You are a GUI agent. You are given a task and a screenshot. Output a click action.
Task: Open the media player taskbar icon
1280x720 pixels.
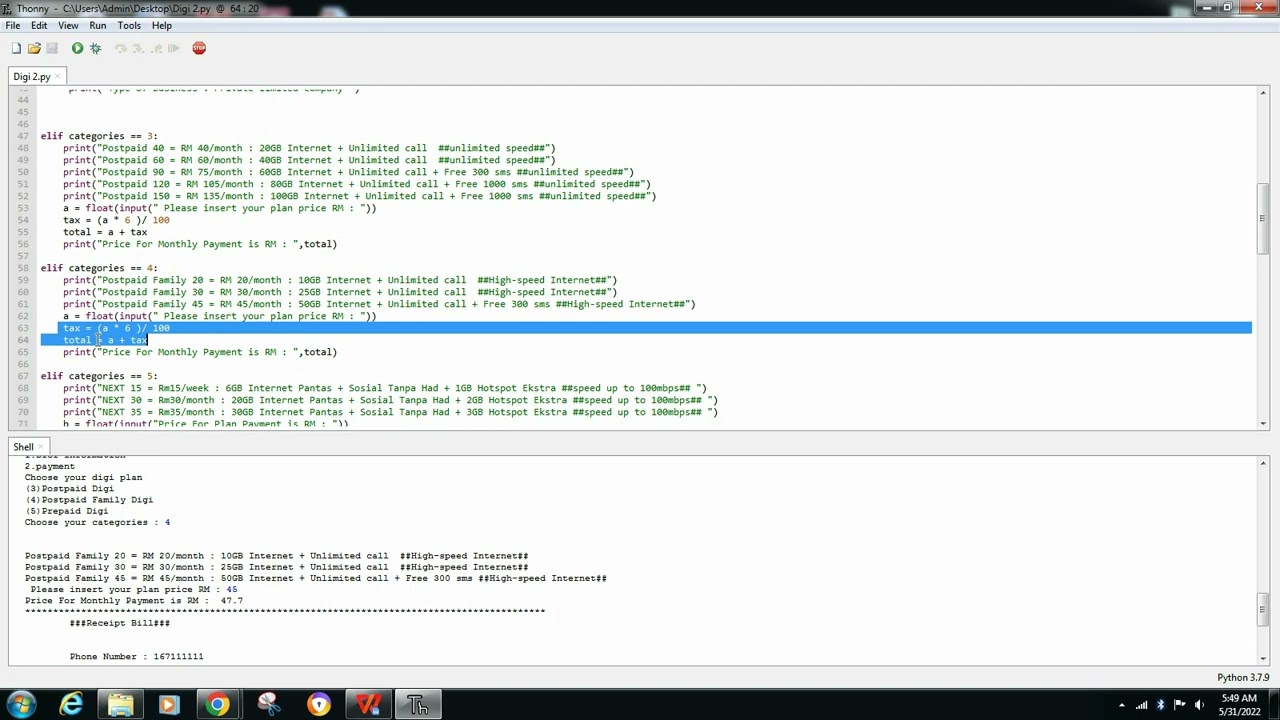tap(169, 705)
